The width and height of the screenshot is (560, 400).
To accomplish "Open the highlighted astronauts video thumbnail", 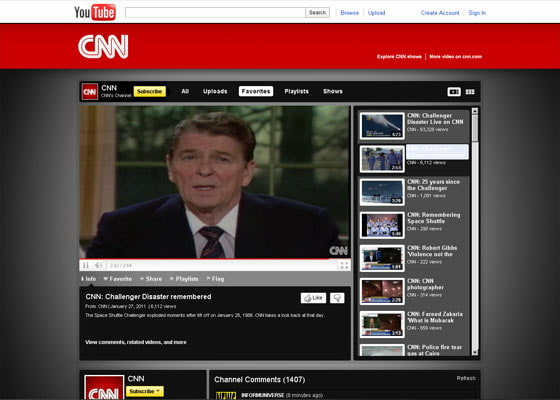I will 382,159.
